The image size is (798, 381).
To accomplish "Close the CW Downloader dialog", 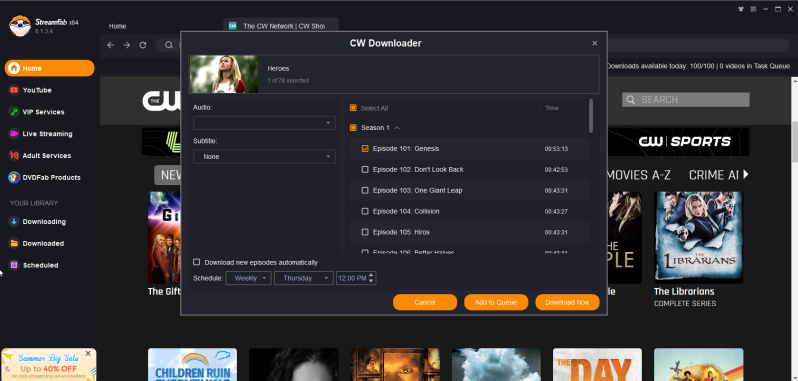I will pyautogui.click(x=594, y=43).
